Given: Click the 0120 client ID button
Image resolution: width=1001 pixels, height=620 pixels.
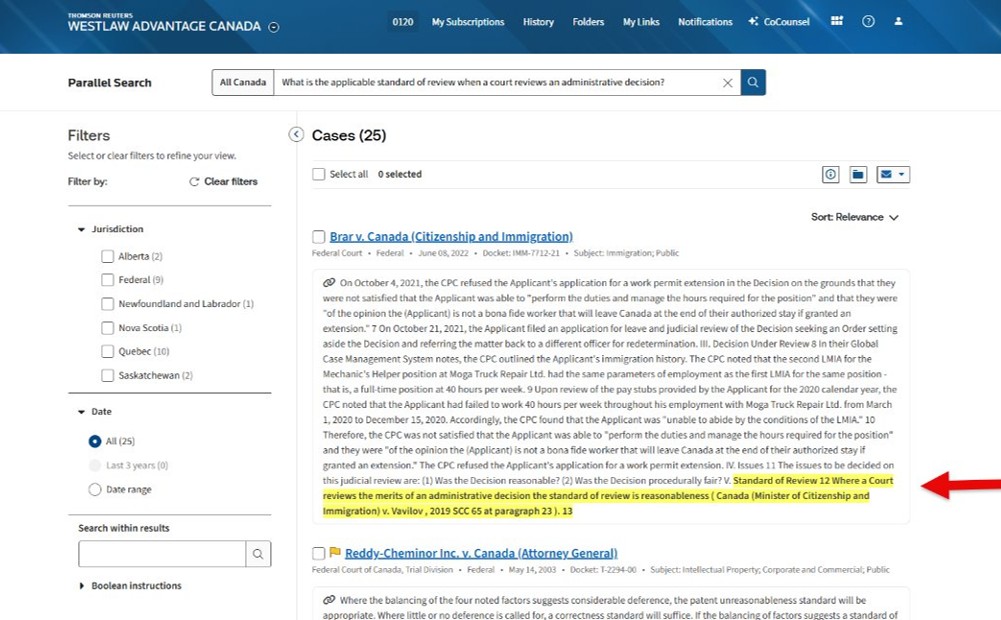Looking at the screenshot, I should coord(402,22).
